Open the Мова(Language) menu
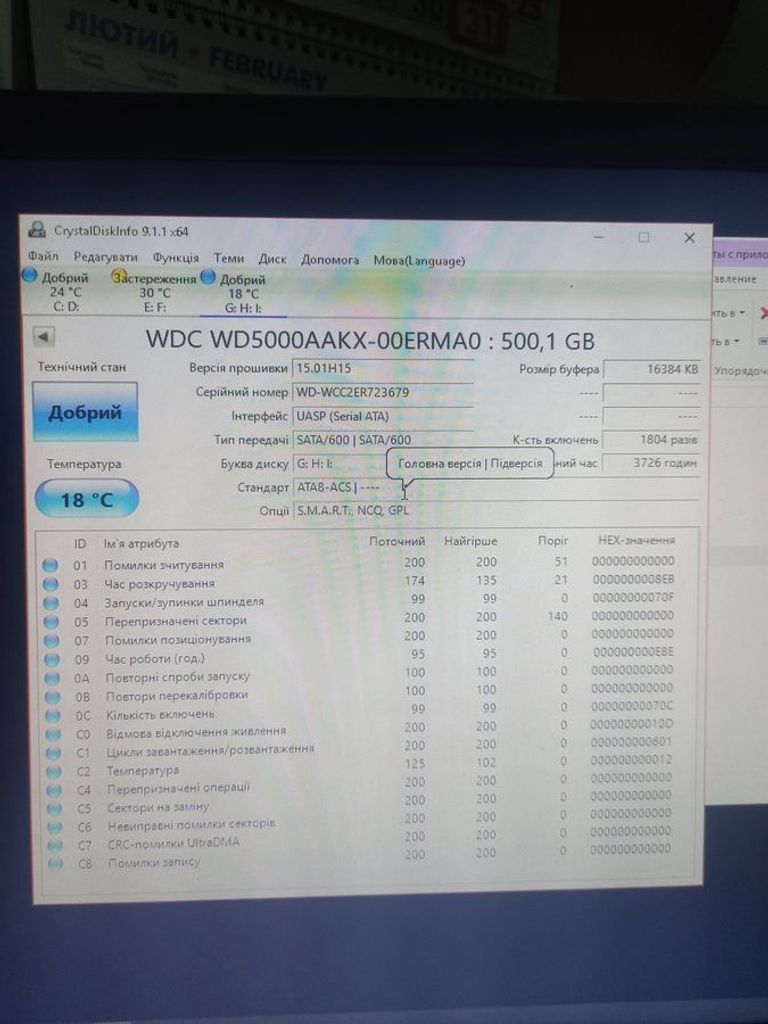The height and width of the screenshot is (1024, 768). click(x=419, y=261)
